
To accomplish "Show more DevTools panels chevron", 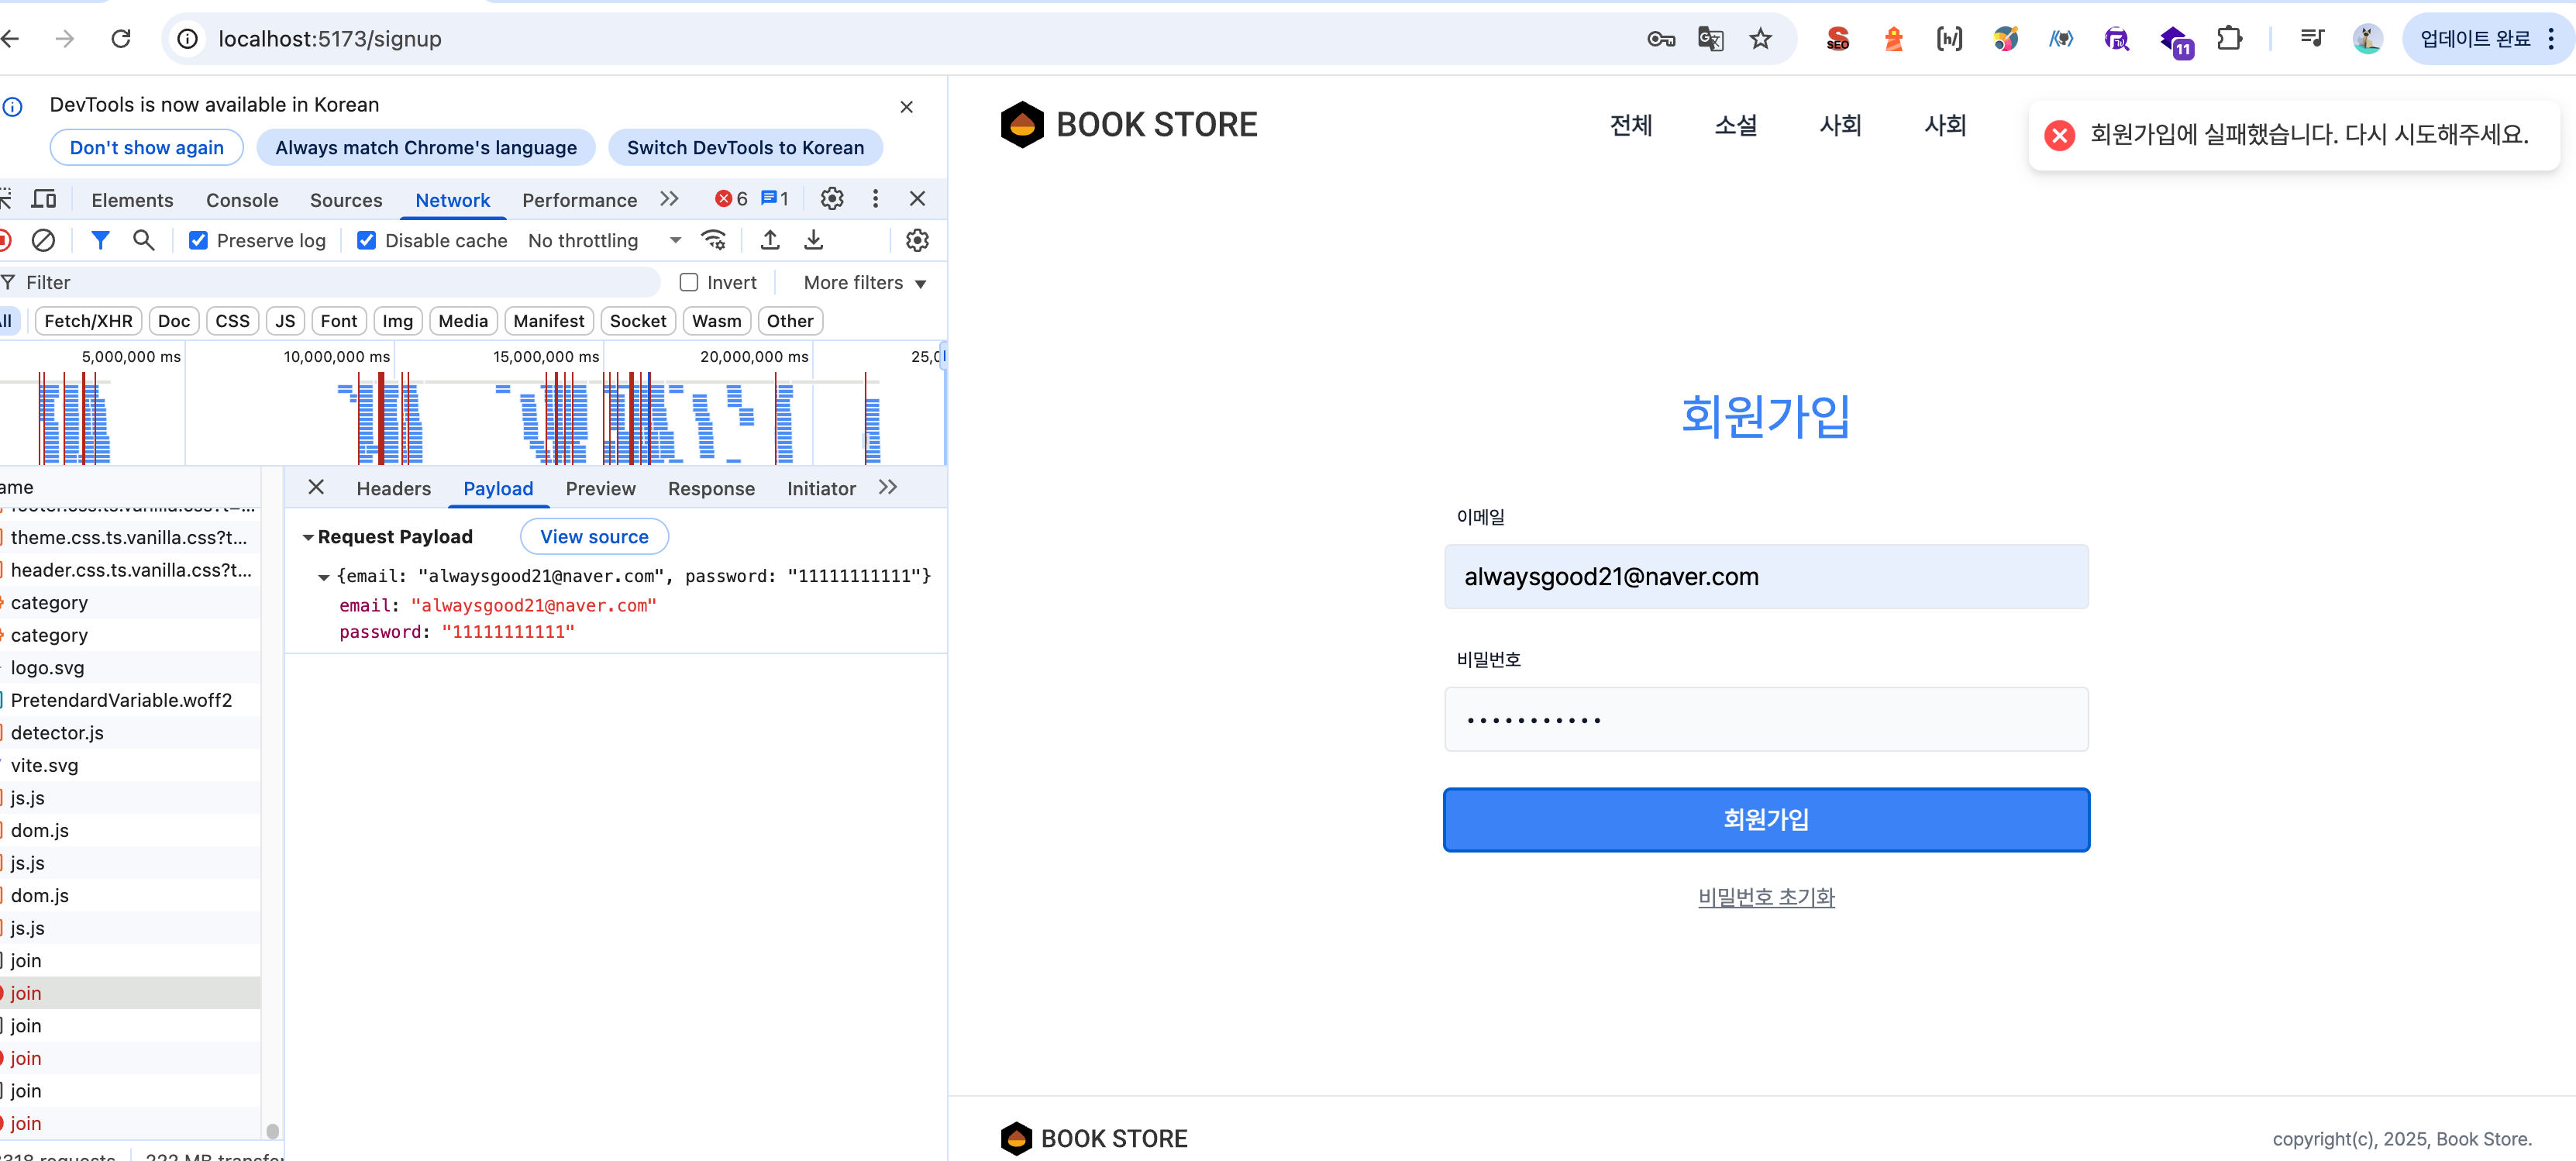I will tap(669, 199).
